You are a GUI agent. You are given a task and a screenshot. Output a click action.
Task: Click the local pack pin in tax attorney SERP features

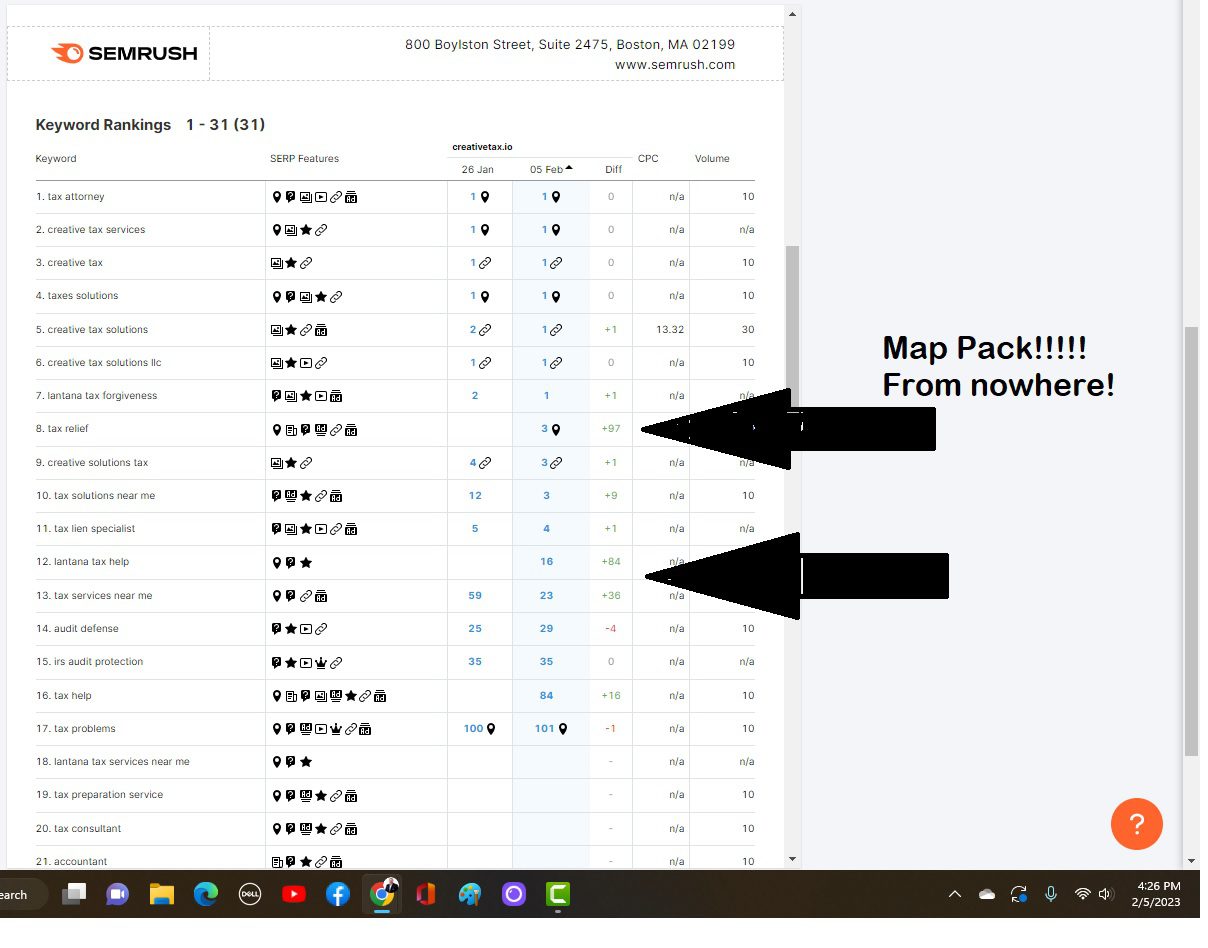coord(277,197)
